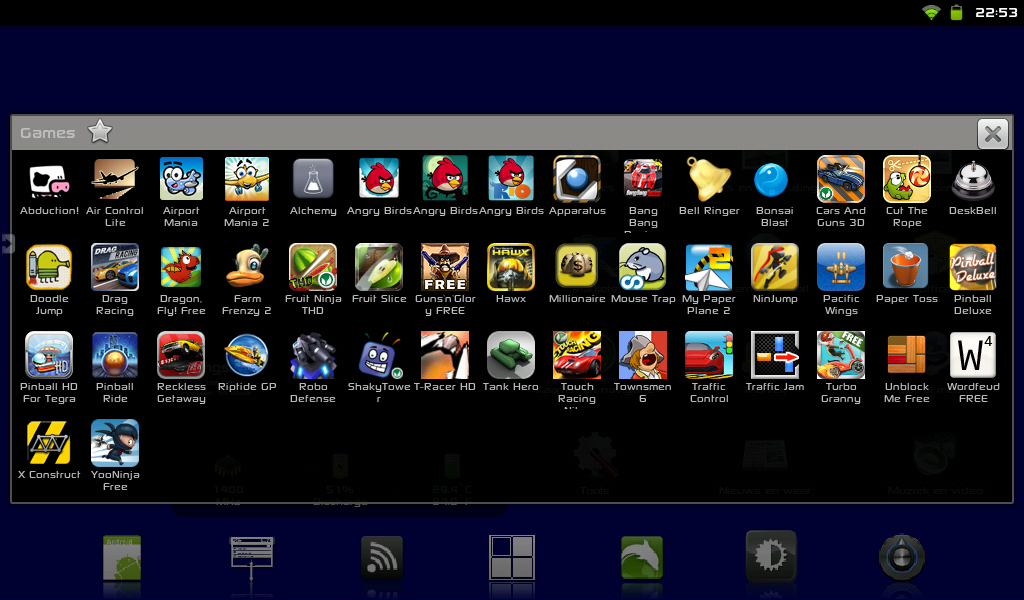Open Fruit Ninja THD
Viewport: 1024px width, 600px height.
pos(313,267)
